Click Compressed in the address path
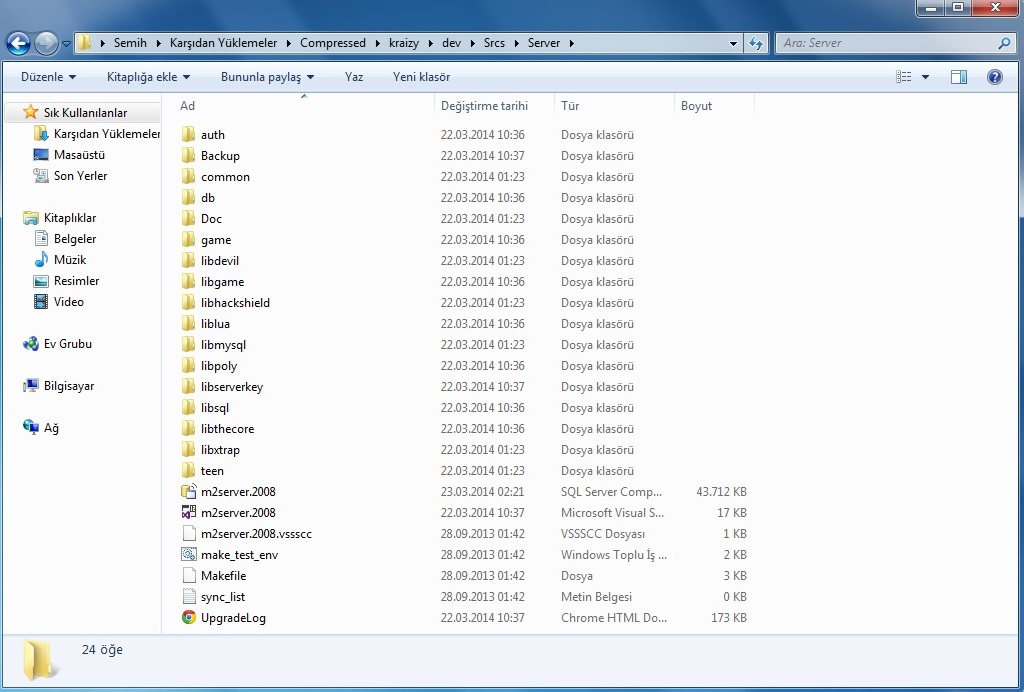Viewport: 1024px width, 692px height. (x=332, y=43)
